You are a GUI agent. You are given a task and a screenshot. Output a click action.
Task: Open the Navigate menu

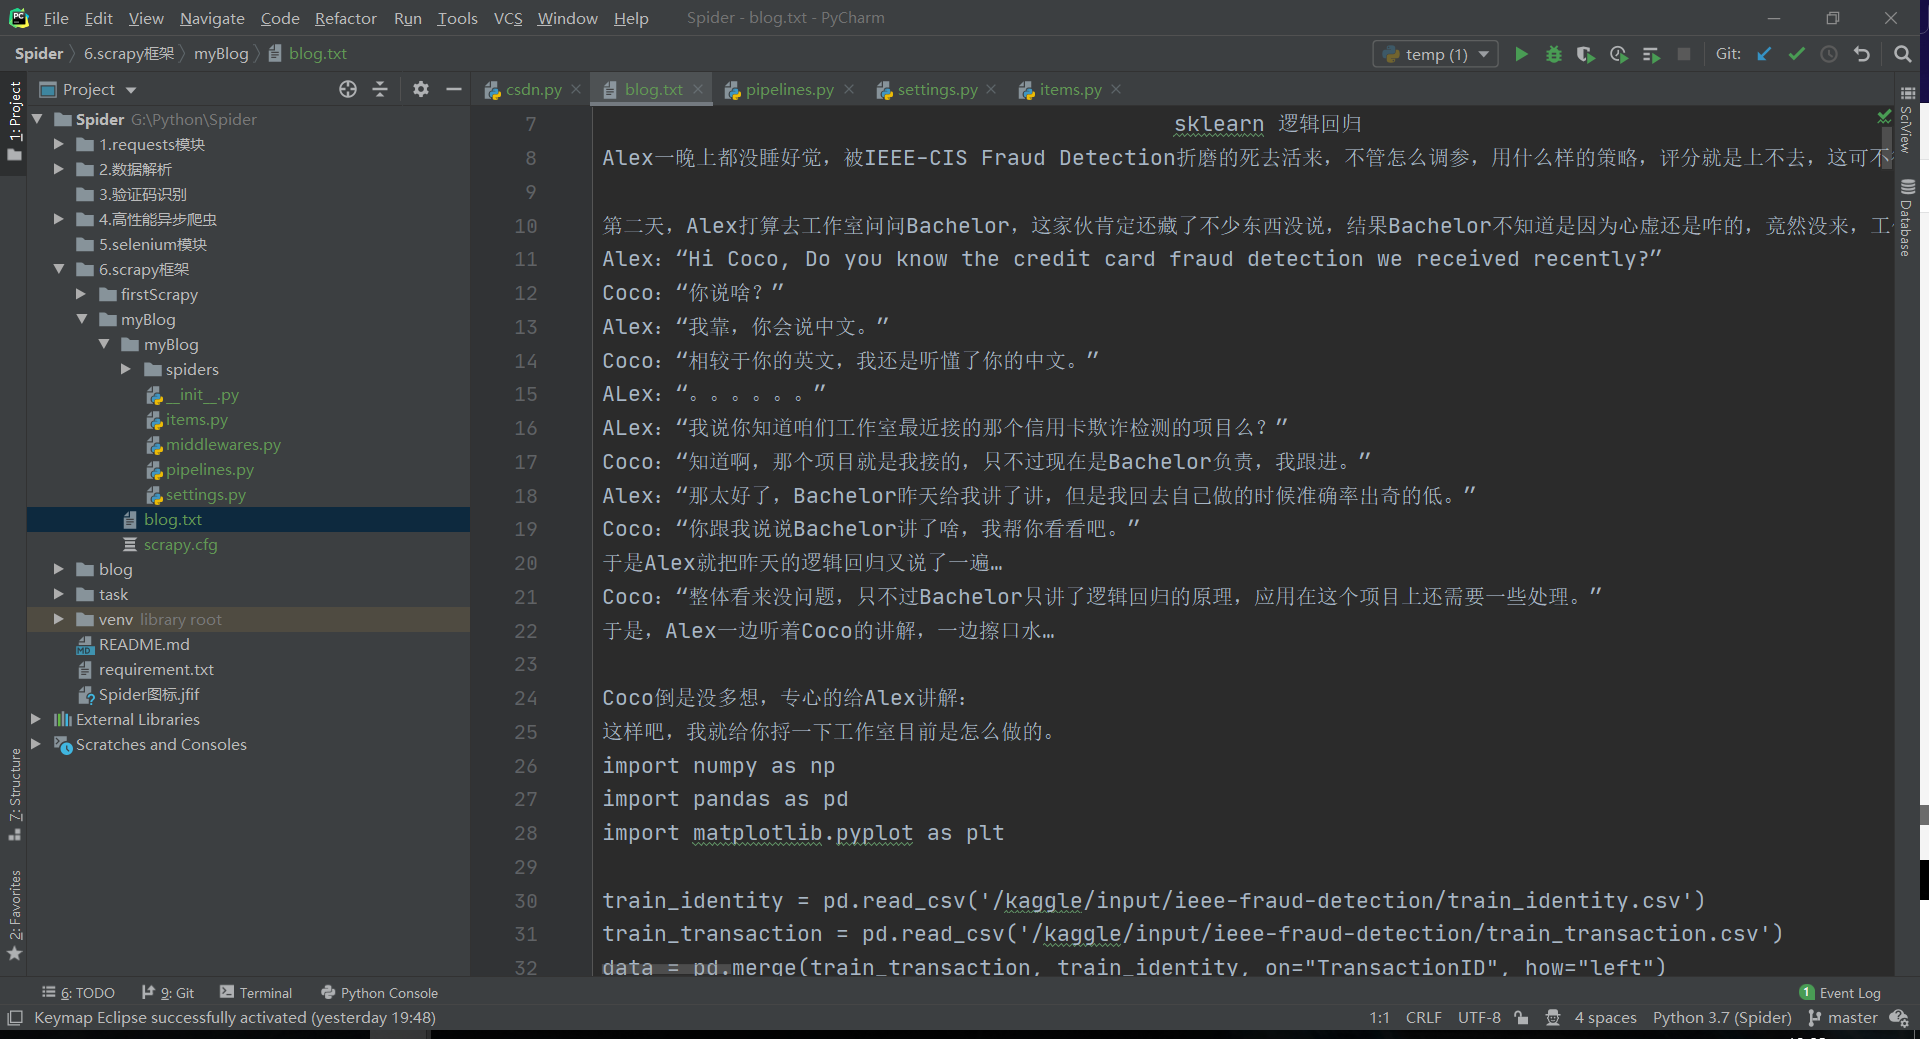(x=212, y=18)
